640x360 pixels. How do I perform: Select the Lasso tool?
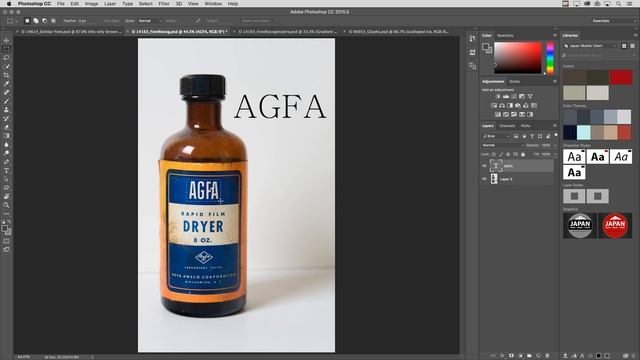(x=7, y=58)
